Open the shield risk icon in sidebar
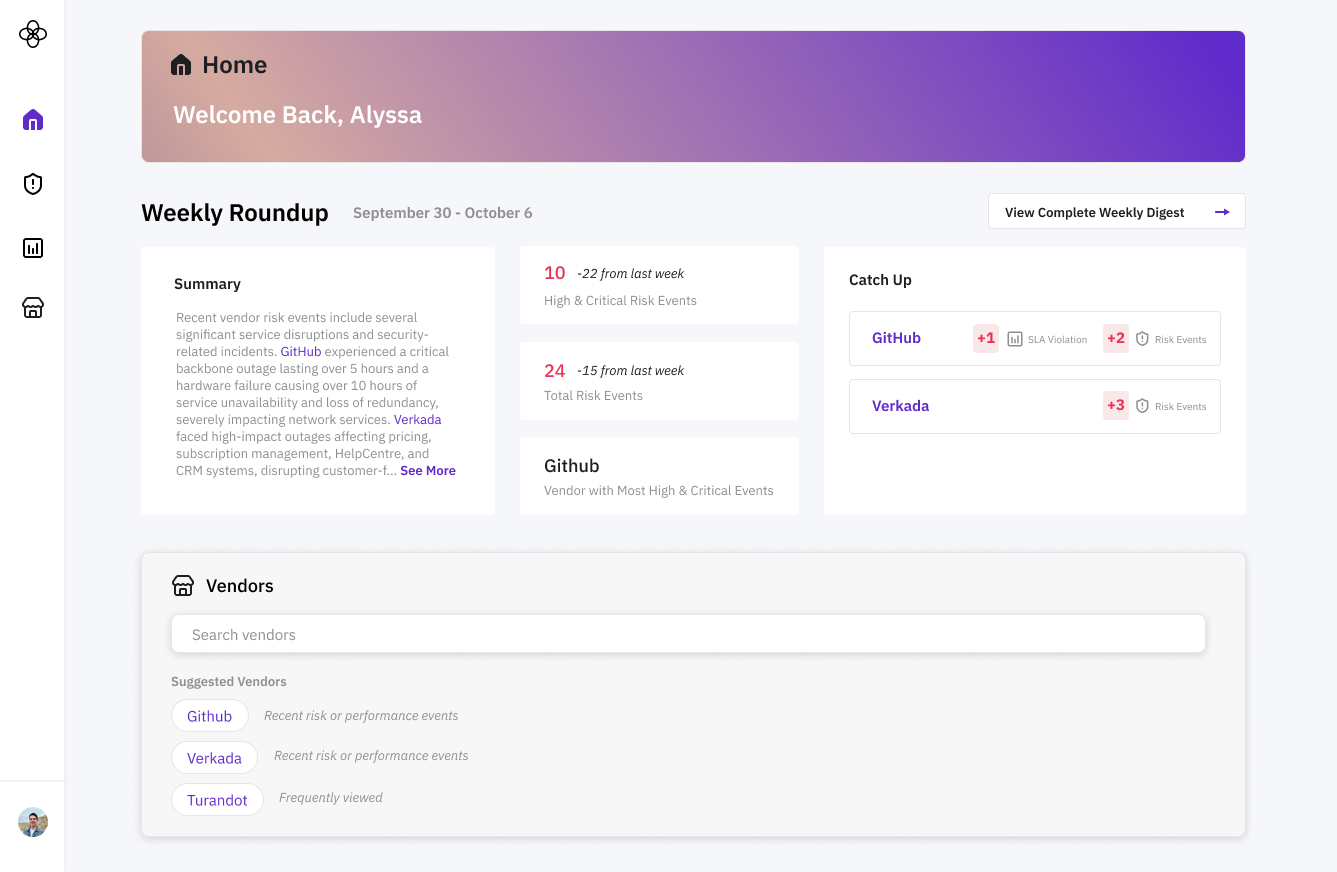The width and height of the screenshot is (1337, 872). [x=33, y=184]
